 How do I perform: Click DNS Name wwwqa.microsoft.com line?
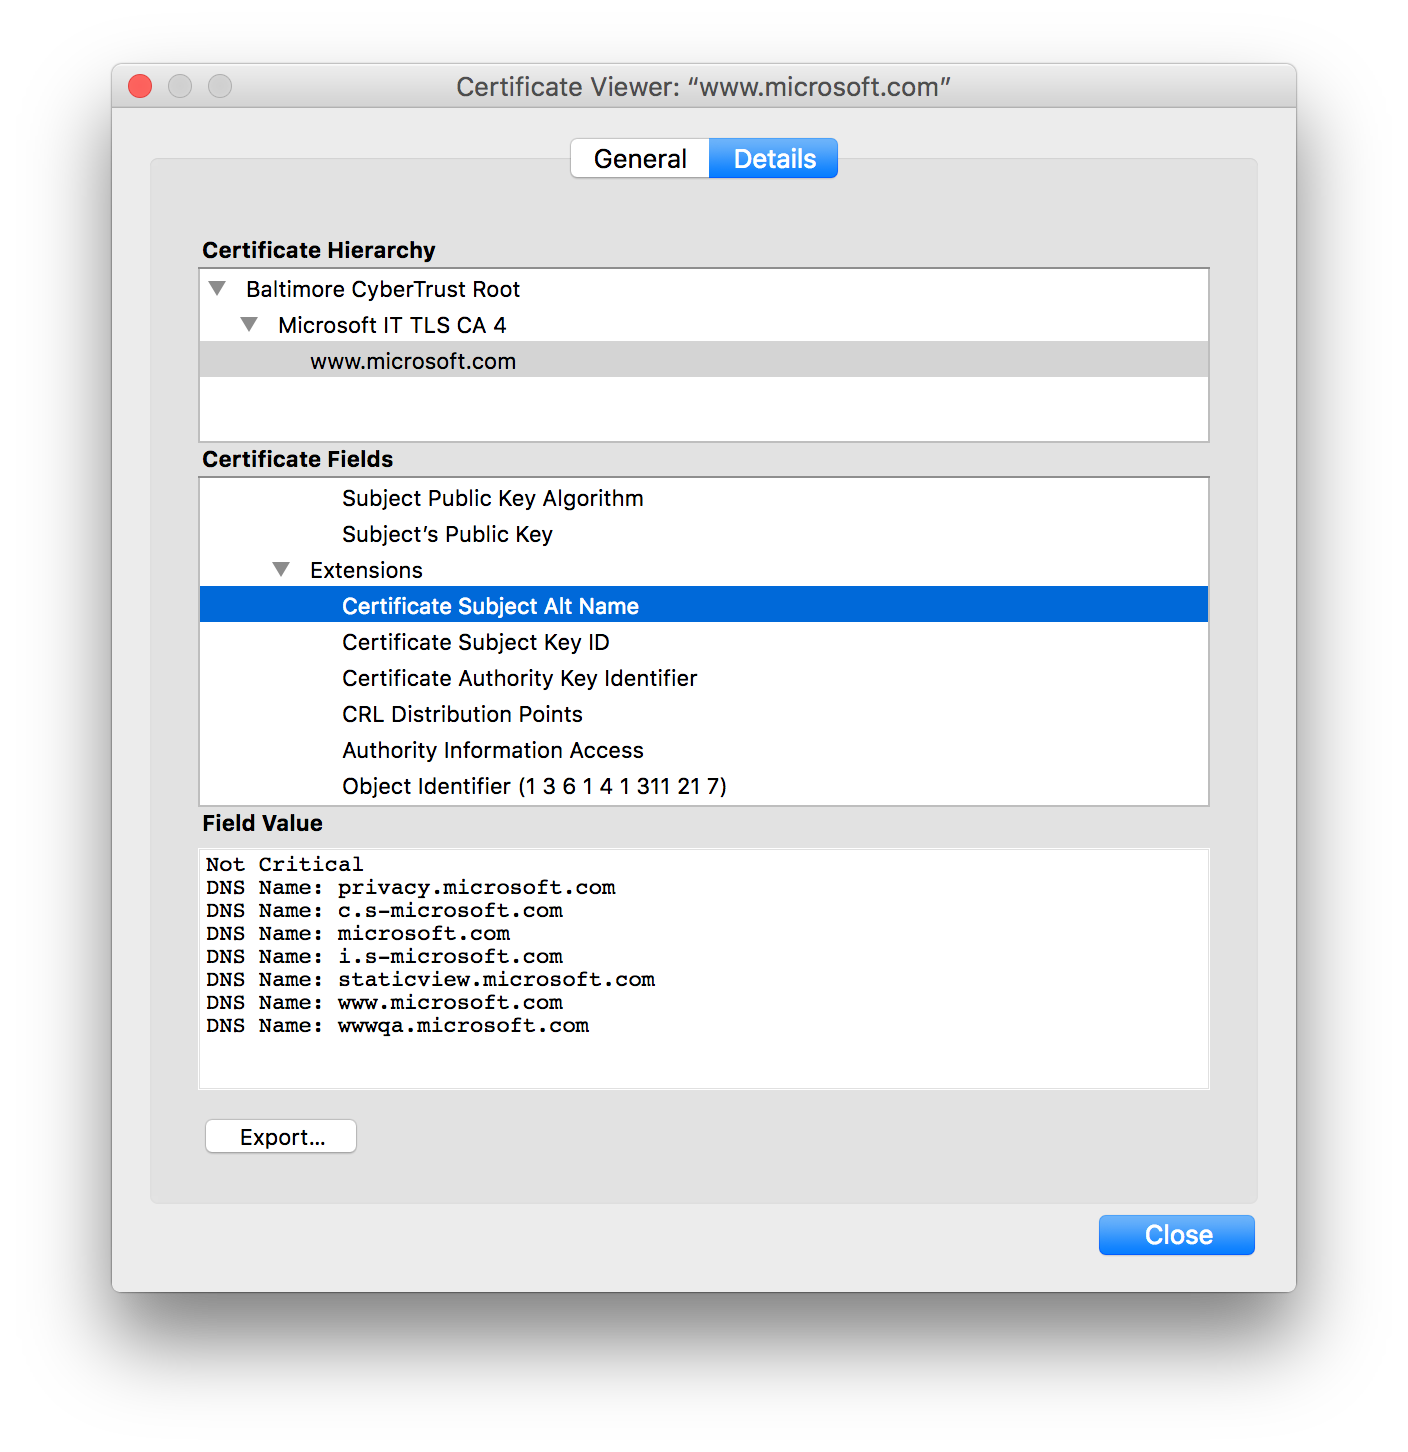397,1025
